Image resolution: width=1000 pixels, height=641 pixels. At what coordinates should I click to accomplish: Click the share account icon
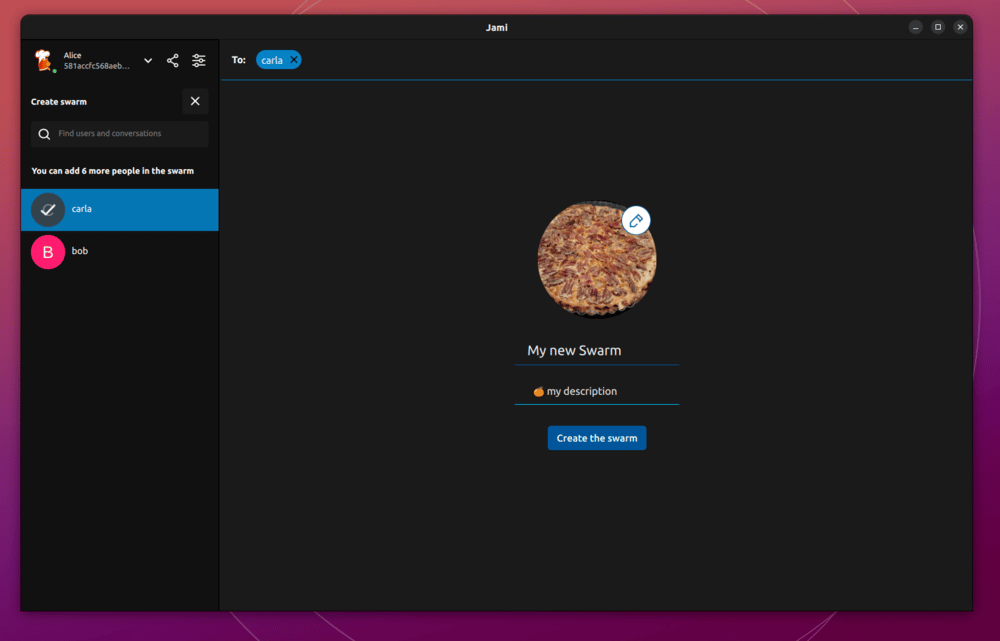172,61
